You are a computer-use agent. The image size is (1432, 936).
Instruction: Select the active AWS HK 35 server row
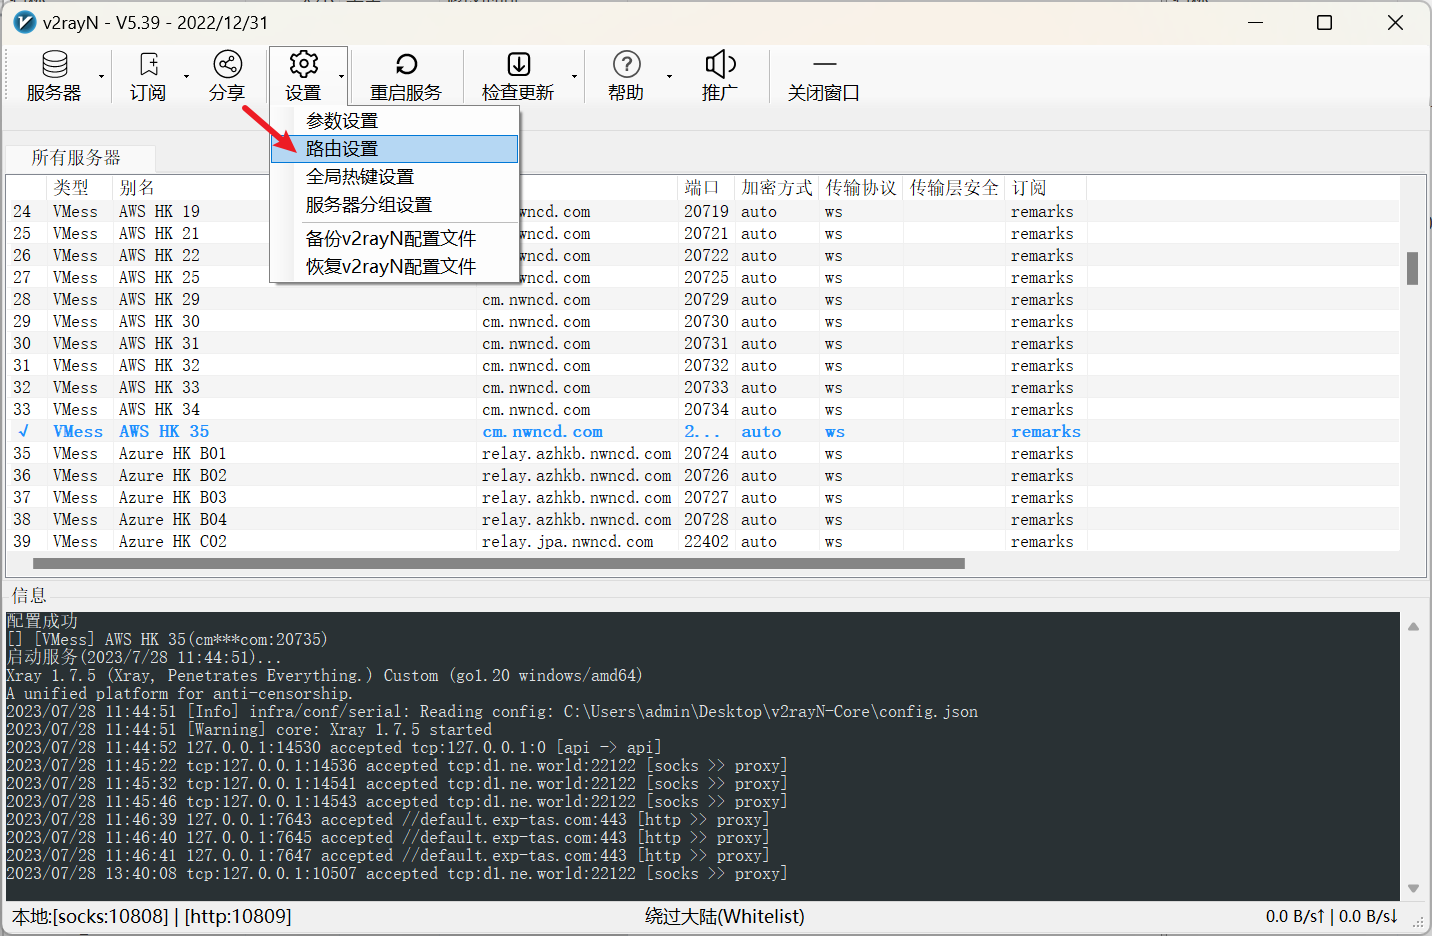click(703, 432)
